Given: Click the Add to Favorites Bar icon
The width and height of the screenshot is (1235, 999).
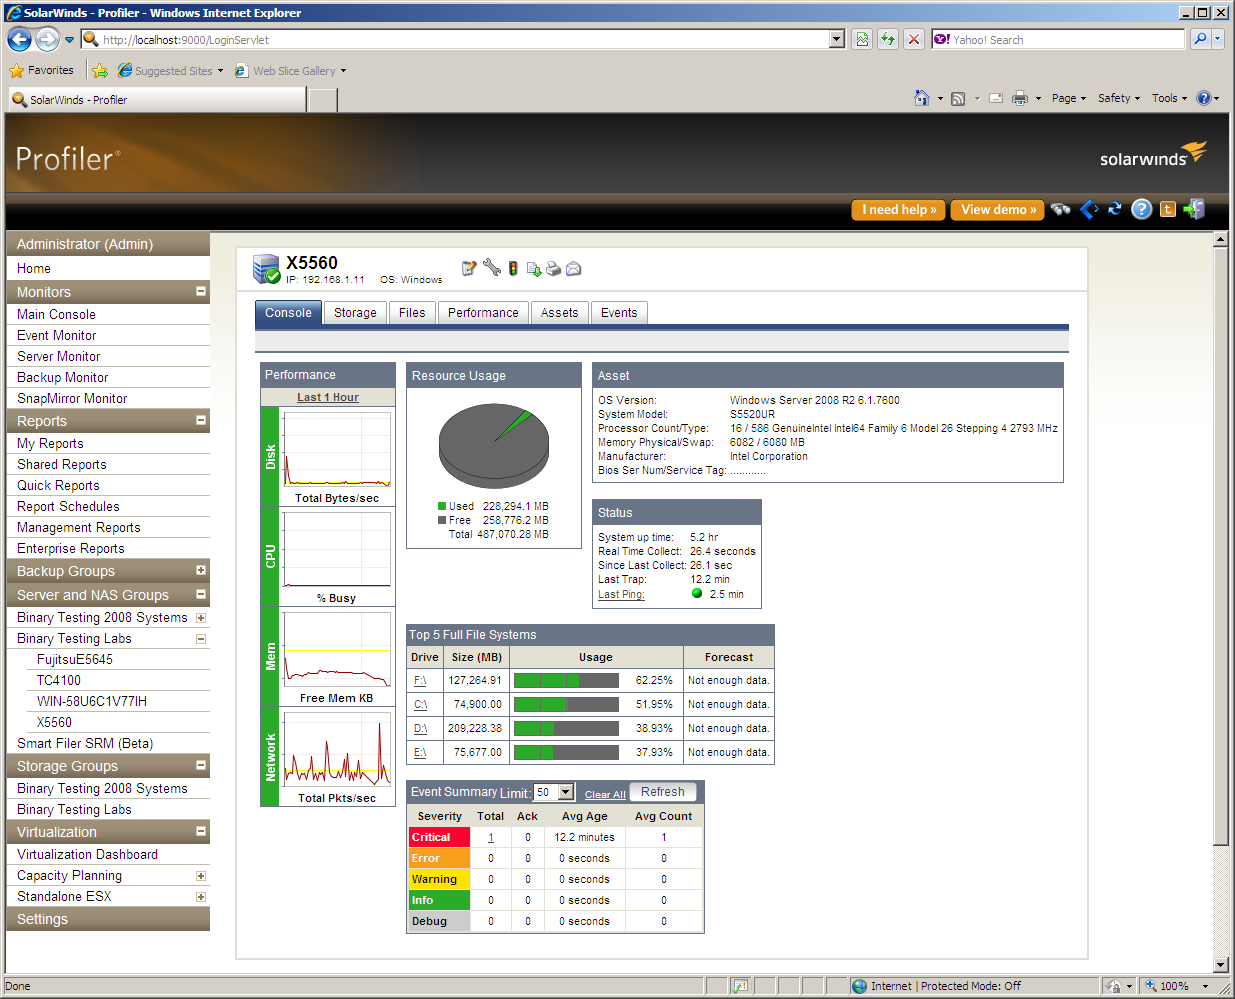Looking at the screenshot, I should [99, 71].
